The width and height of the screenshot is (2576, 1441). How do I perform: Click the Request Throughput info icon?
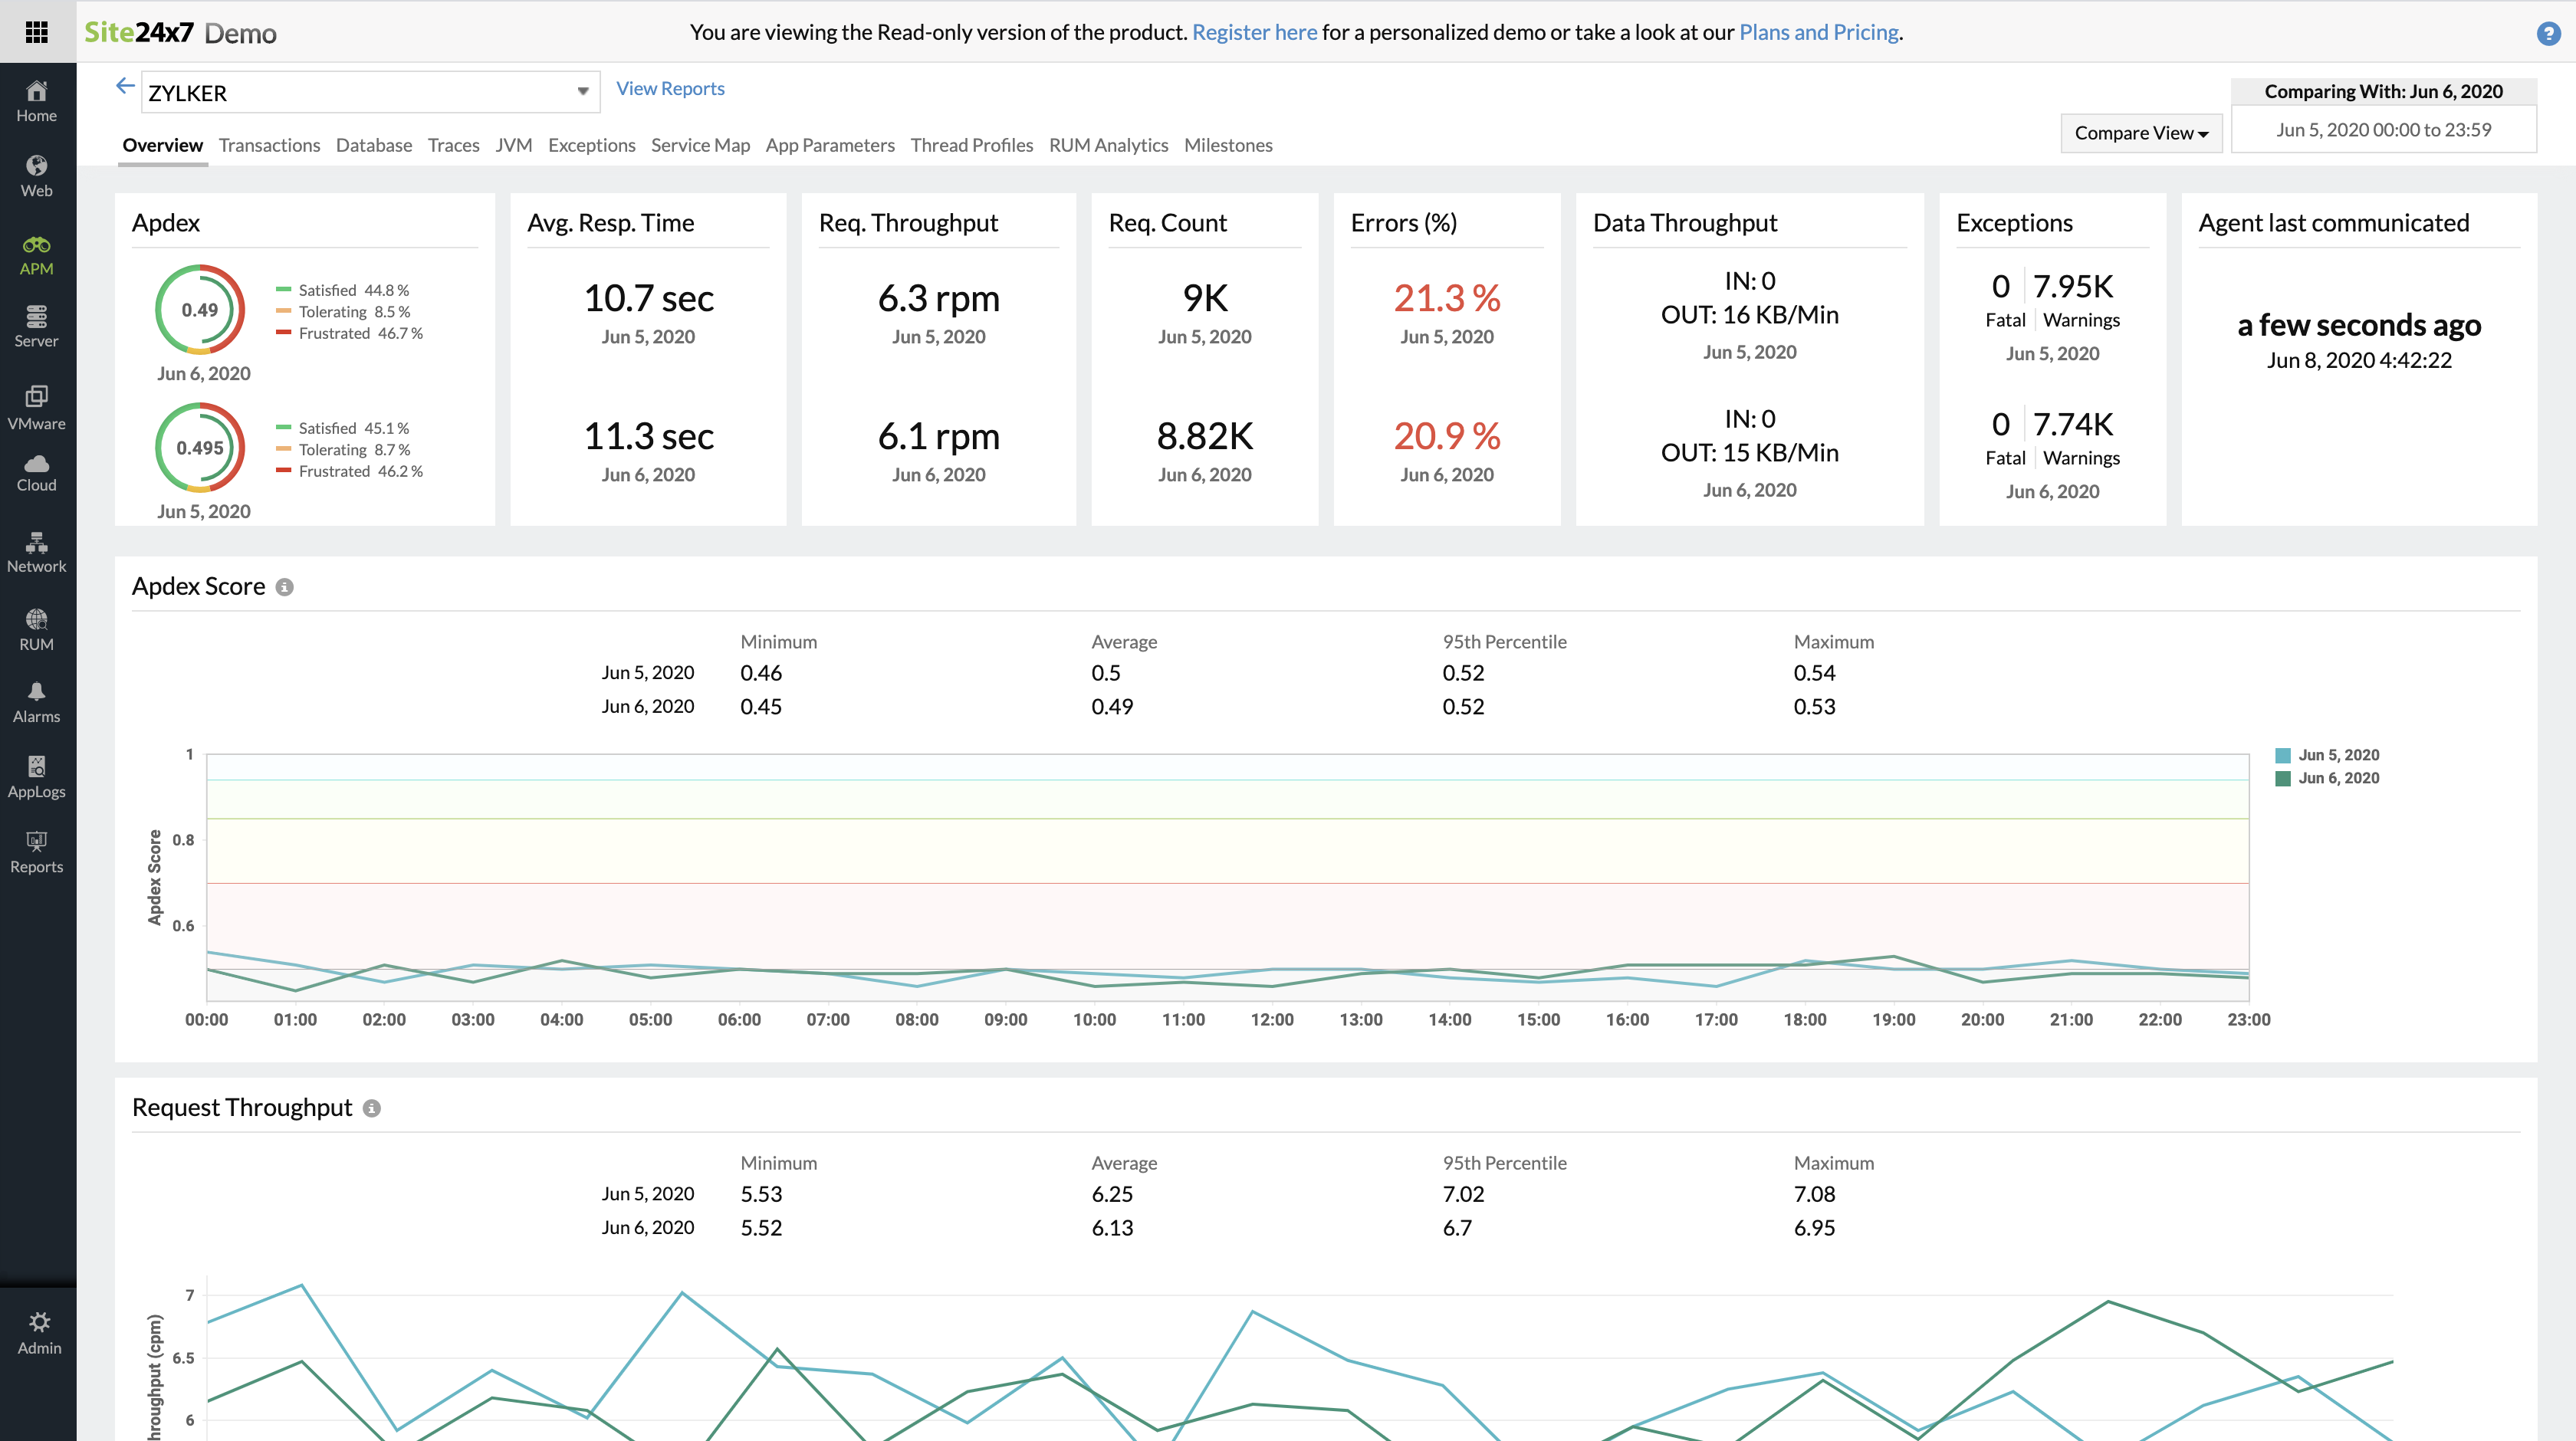point(372,1108)
